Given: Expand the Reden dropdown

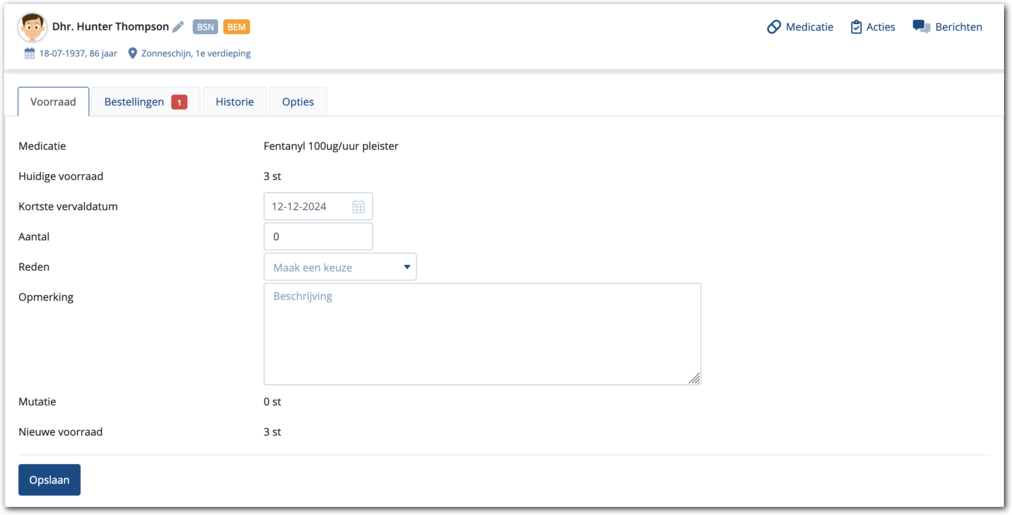Looking at the screenshot, I should click(x=340, y=267).
